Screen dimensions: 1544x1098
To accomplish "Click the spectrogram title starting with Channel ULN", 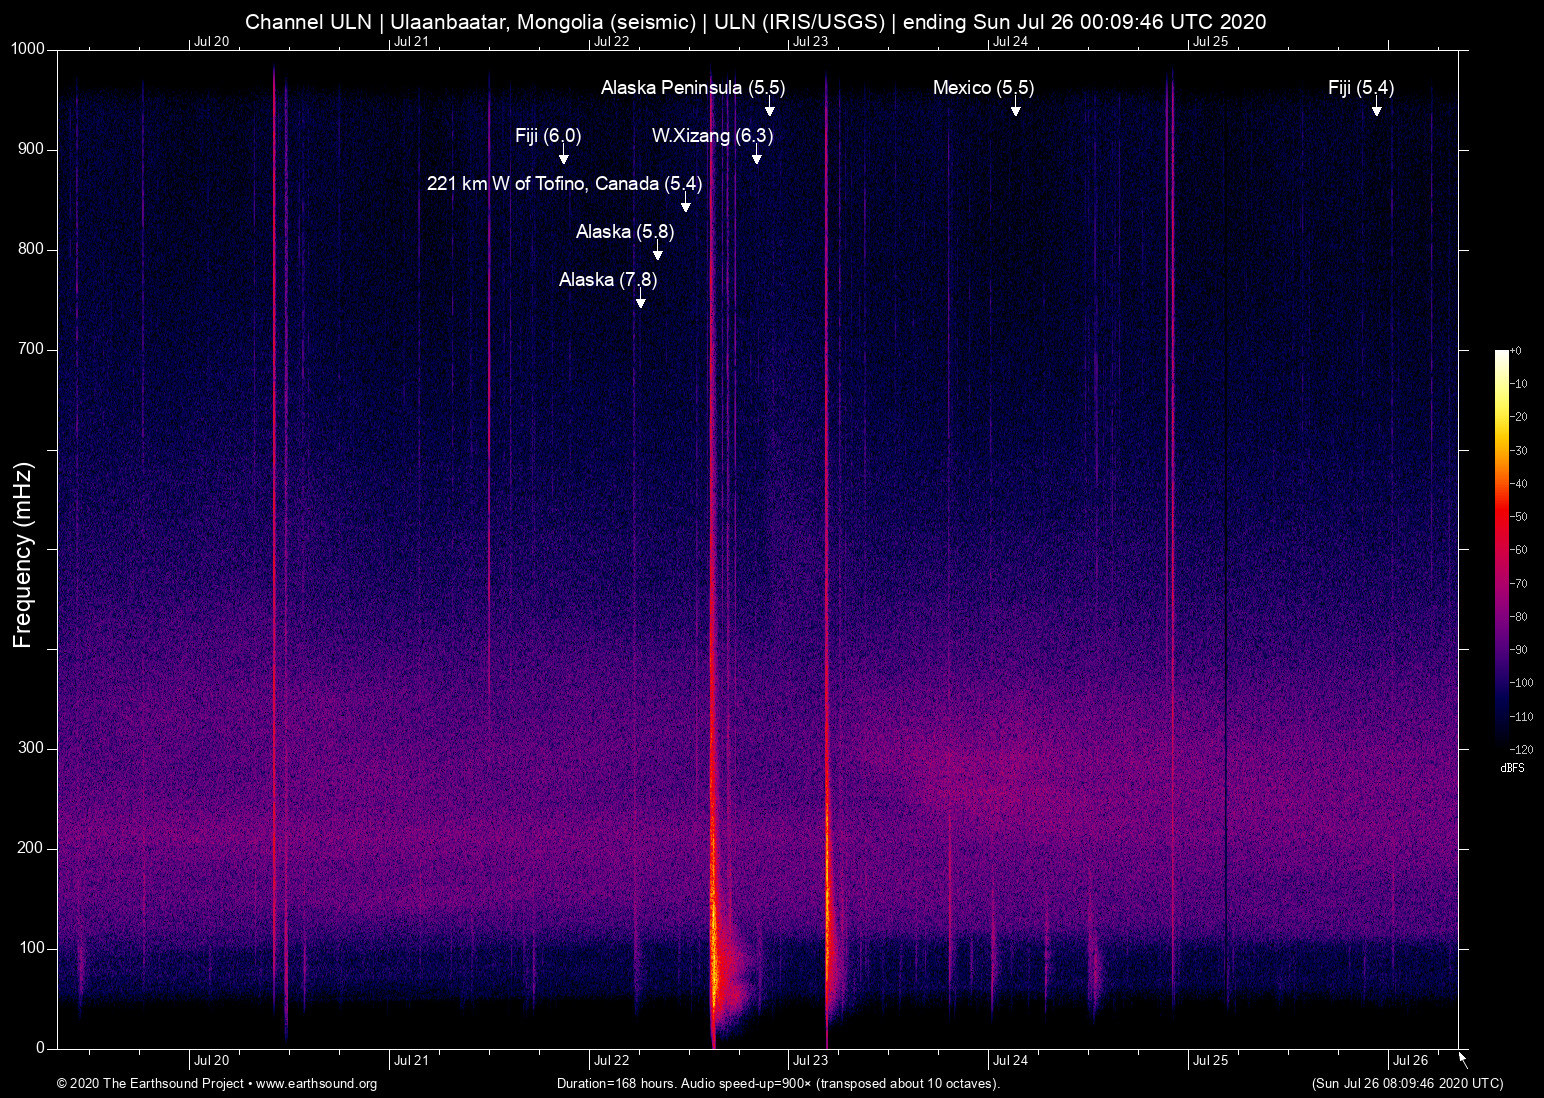I will click(x=756, y=22).
